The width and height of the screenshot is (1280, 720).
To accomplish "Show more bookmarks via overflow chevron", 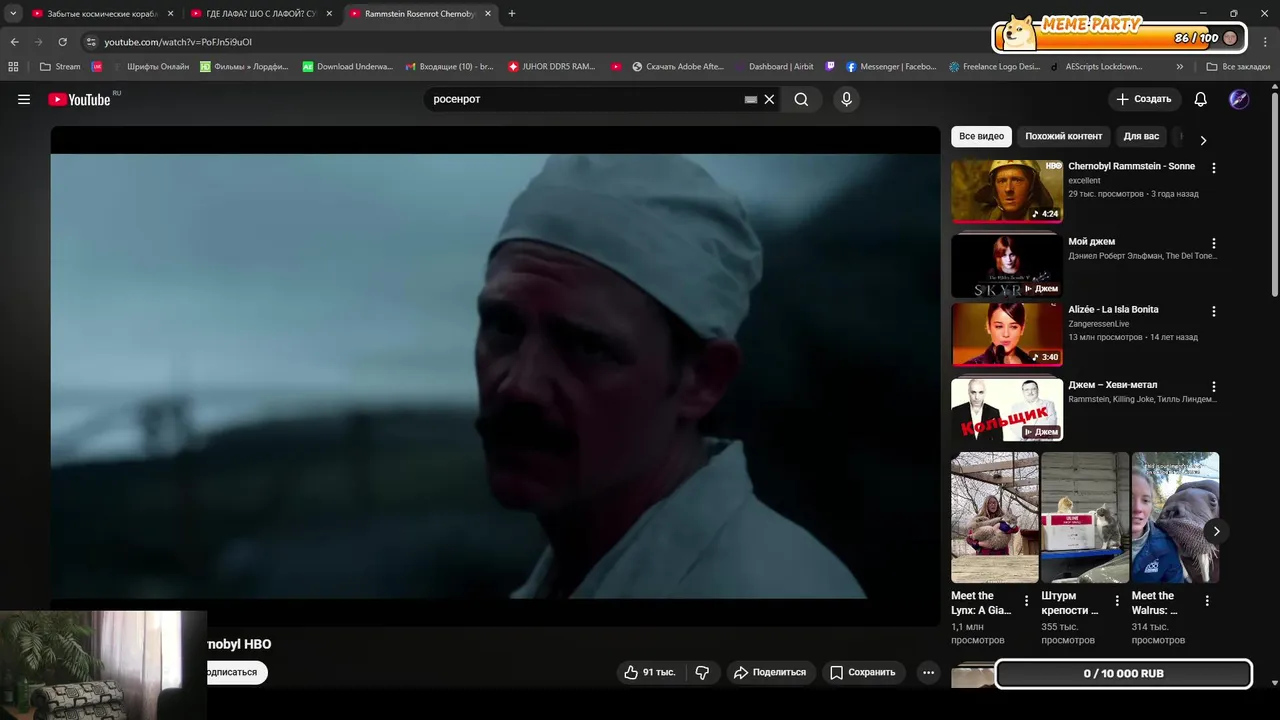I will [1180, 67].
